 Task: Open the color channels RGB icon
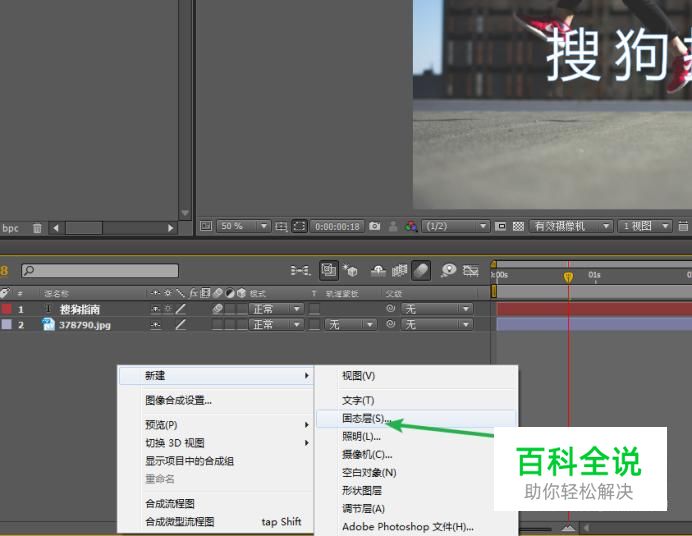pos(411,226)
